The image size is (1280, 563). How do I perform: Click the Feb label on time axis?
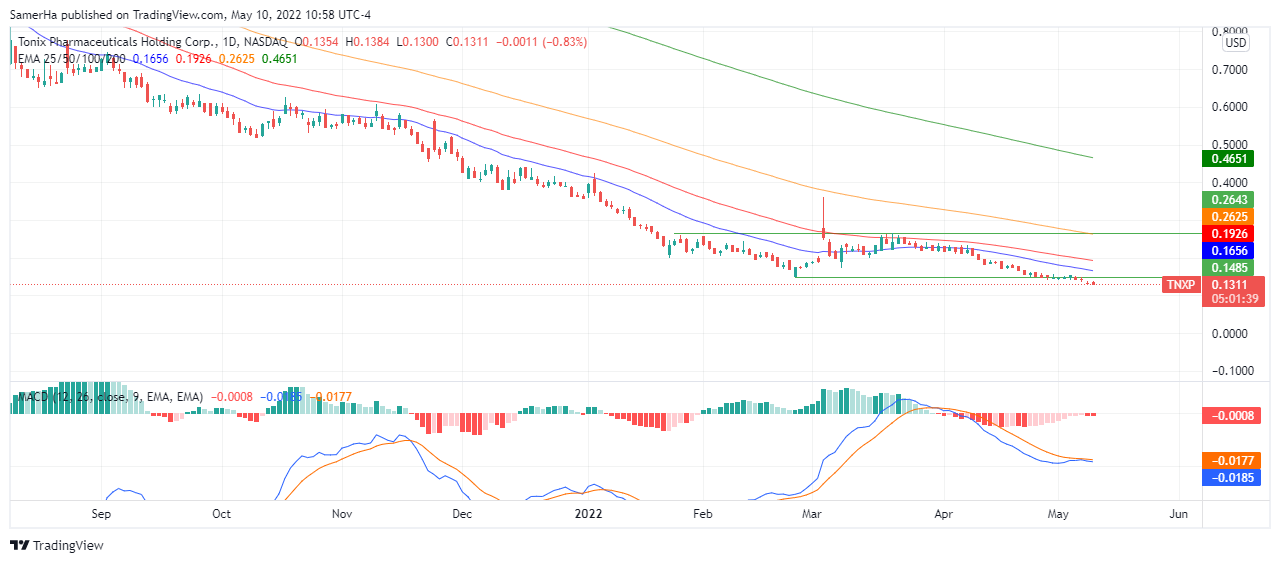click(x=702, y=513)
